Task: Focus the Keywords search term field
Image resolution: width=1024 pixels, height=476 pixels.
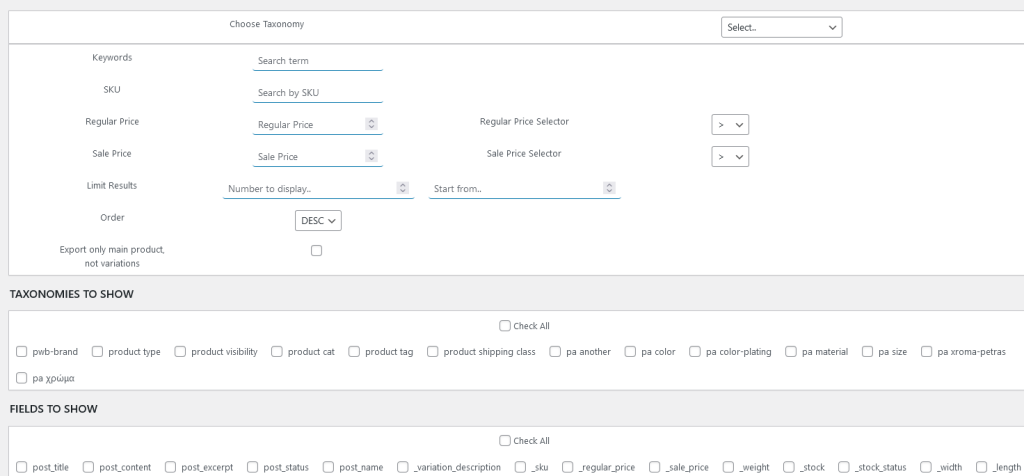Action: tap(317, 61)
